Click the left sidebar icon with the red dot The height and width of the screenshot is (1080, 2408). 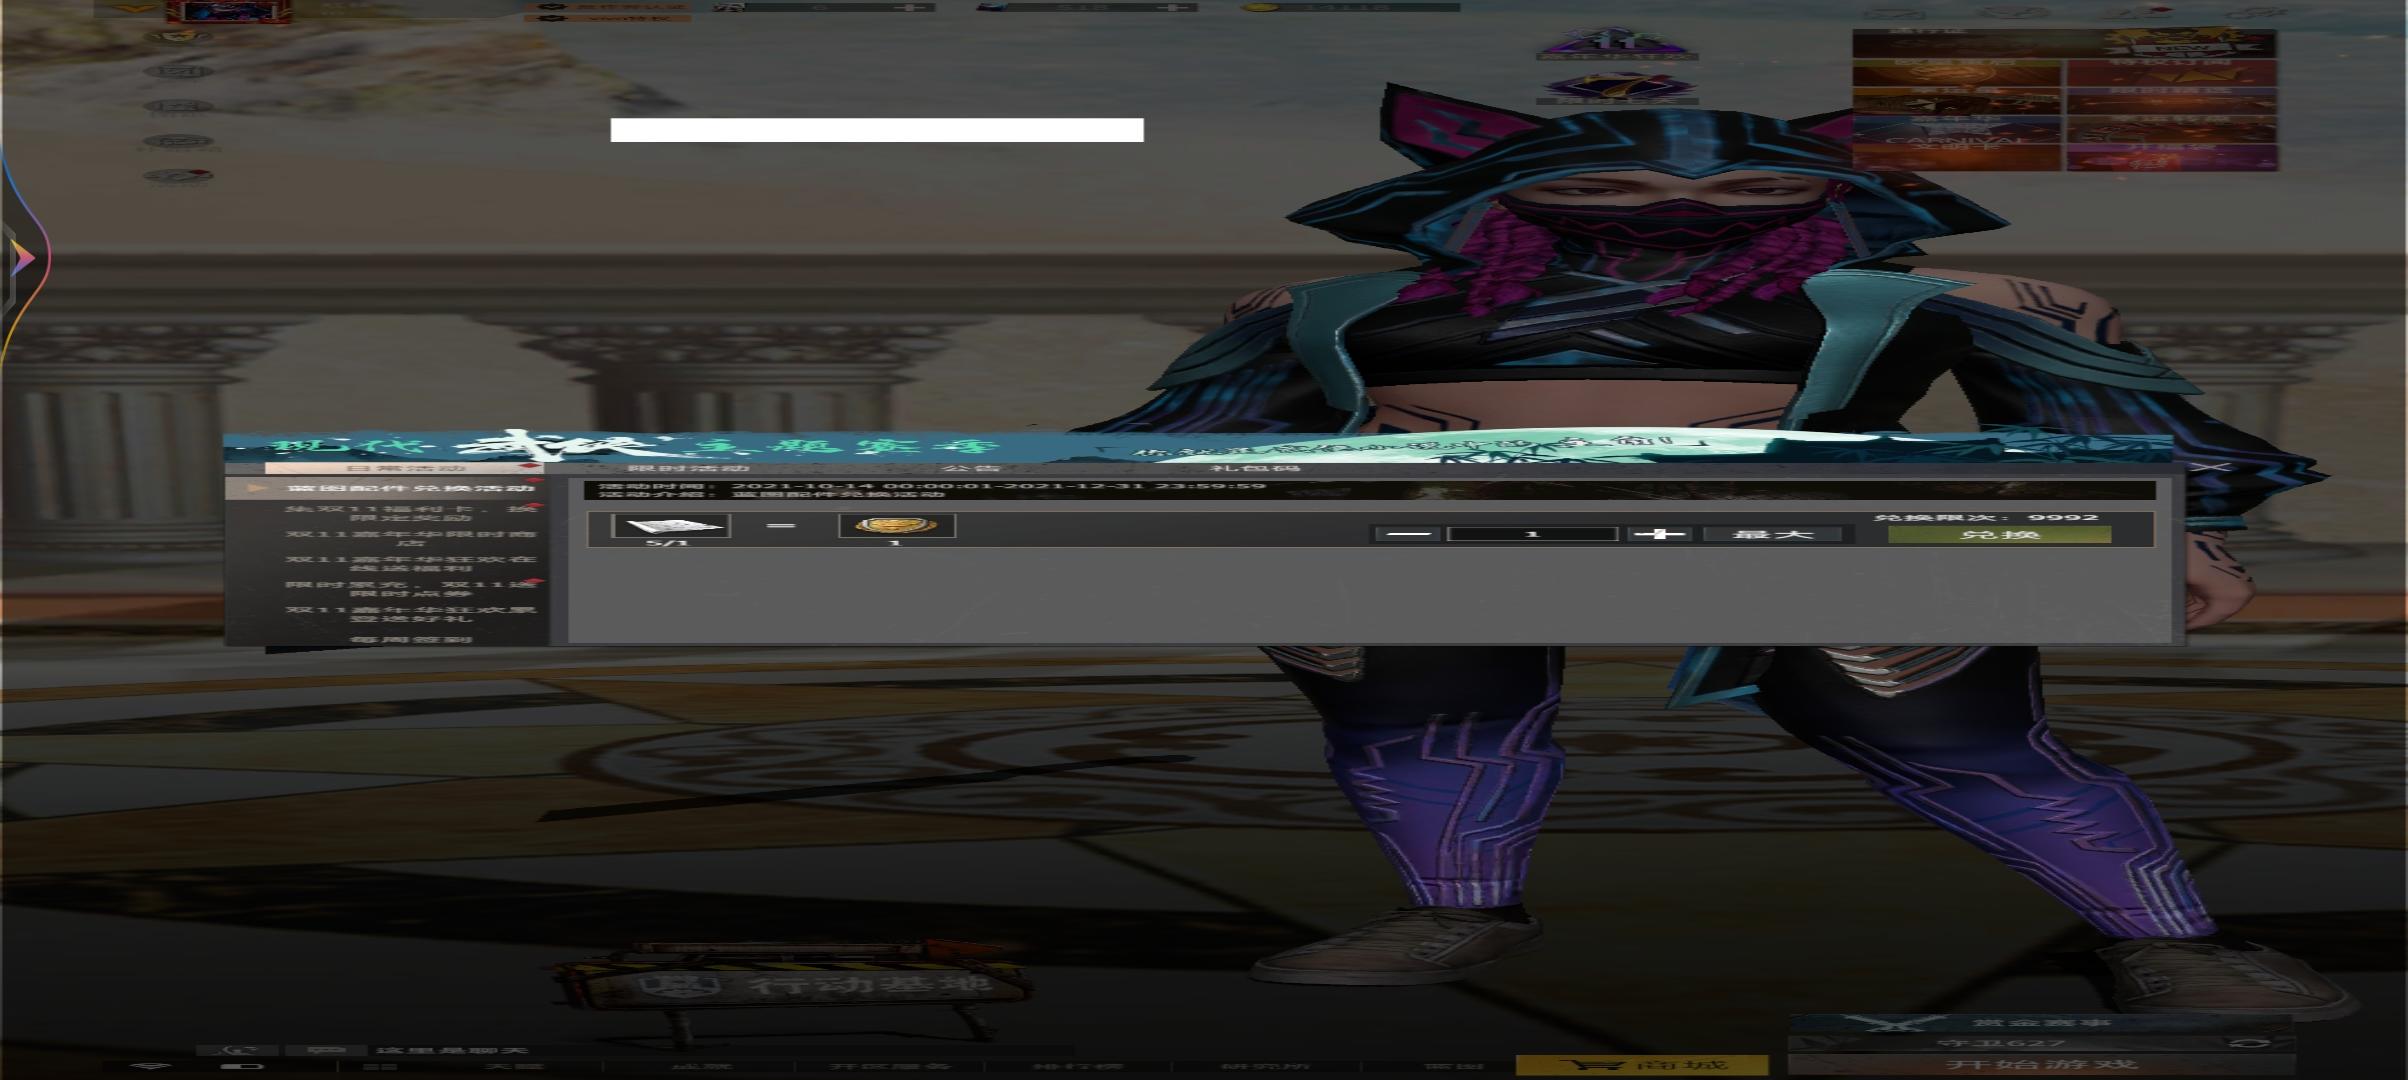178,177
